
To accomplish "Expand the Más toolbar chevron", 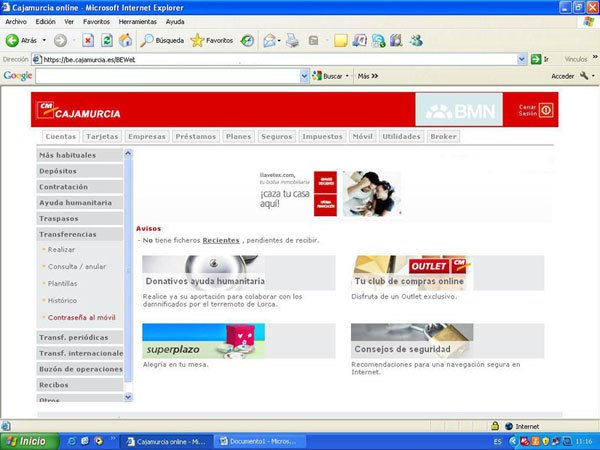I will (x=375, y=76).
